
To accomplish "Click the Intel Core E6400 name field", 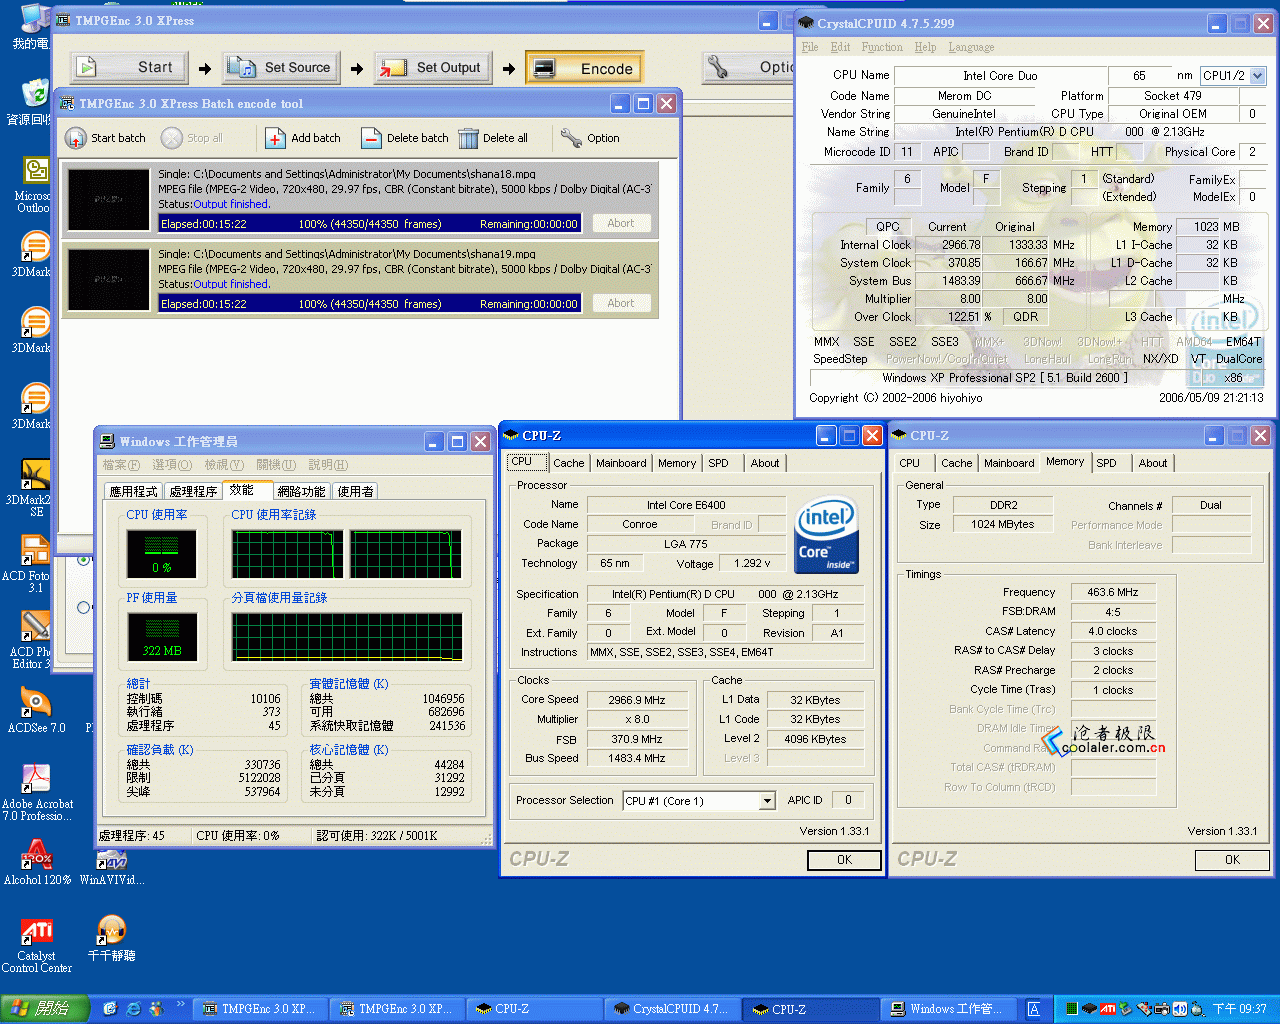I will click(x=686, y=505).
